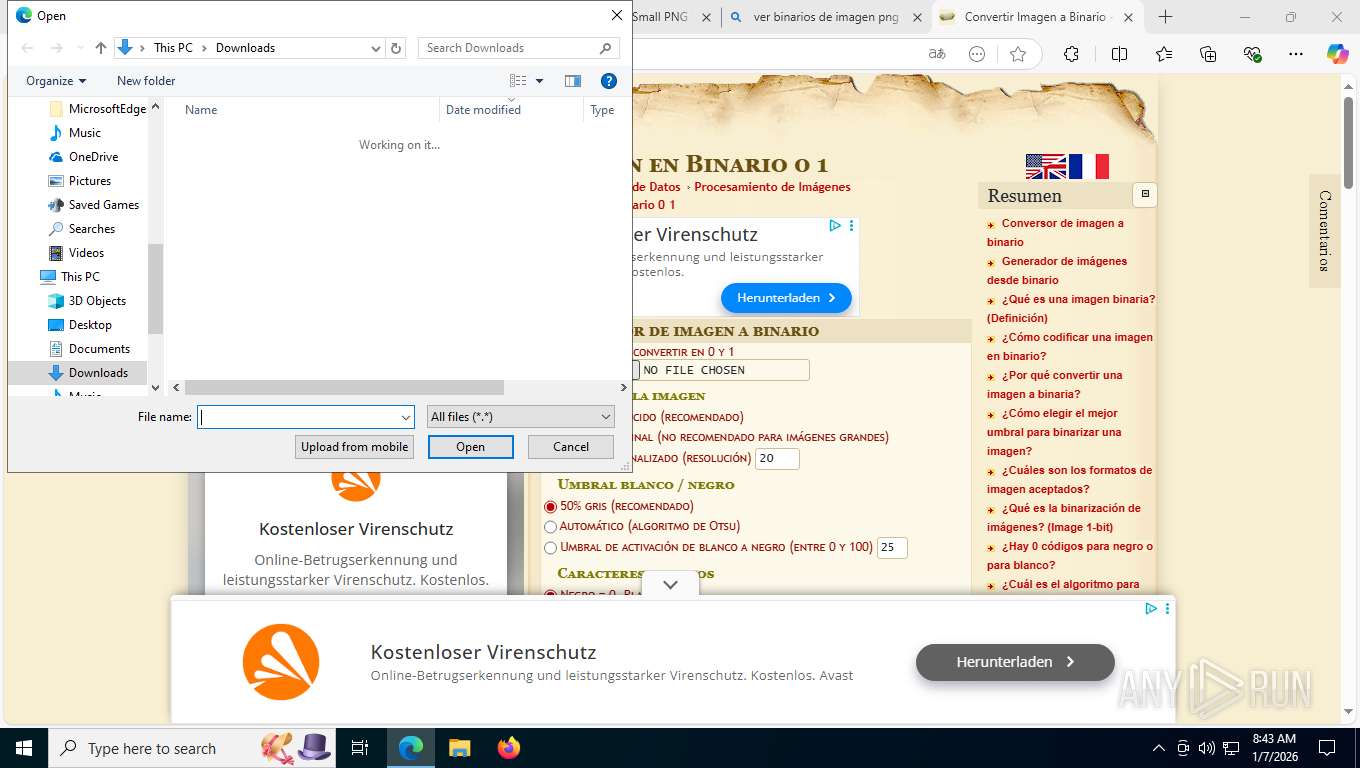Open the view options dropdown arrow
This screenshot has height=768, width=1360.
tap(539, 81)
